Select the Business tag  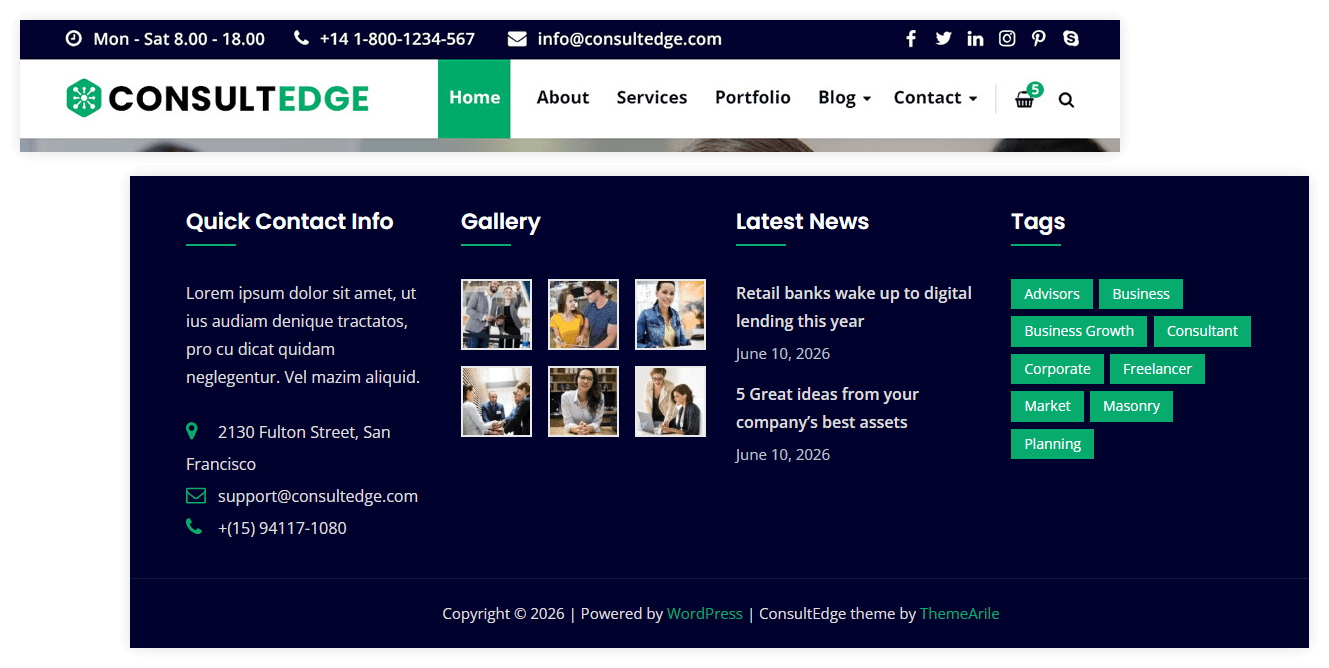click(x=1141, y=294)
